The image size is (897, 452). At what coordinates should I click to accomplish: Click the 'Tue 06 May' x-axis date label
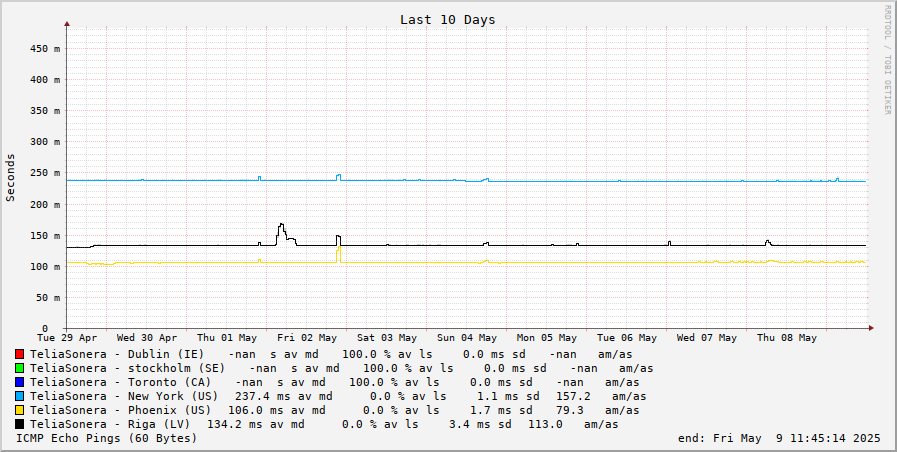tap(626, 338)
